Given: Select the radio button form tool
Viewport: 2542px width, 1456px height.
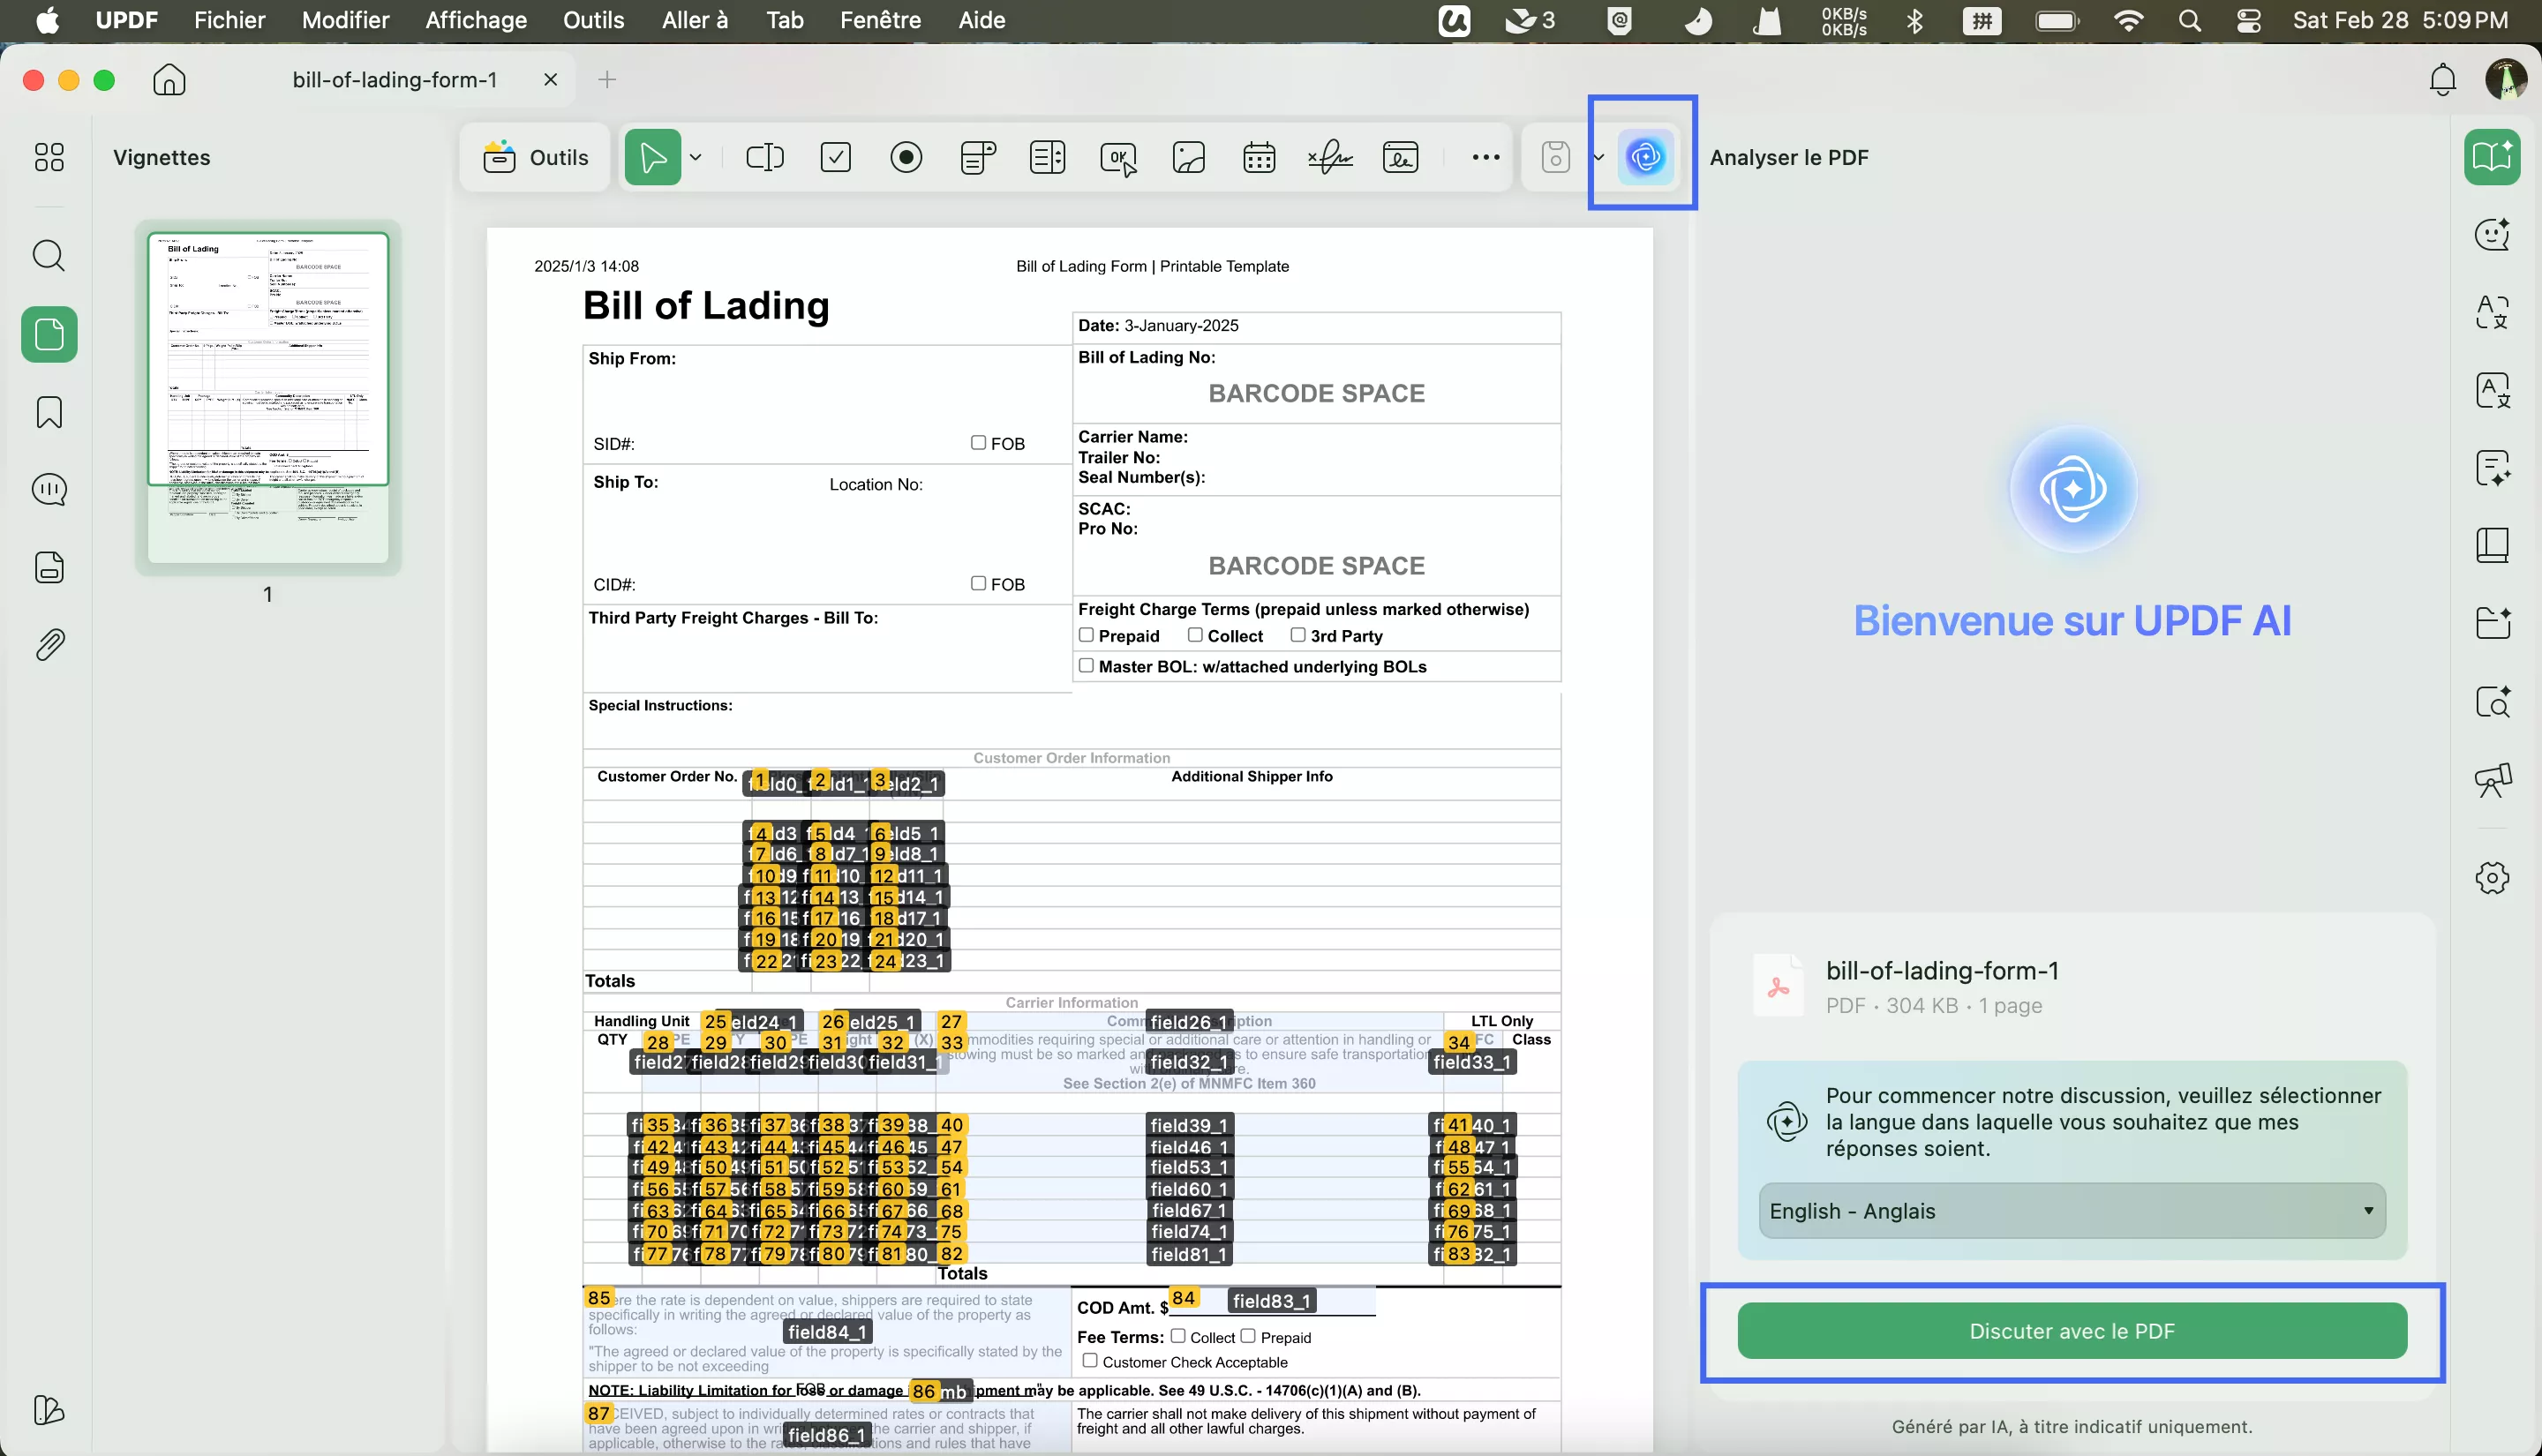Looking at the screenshot, I should point(906,157).
